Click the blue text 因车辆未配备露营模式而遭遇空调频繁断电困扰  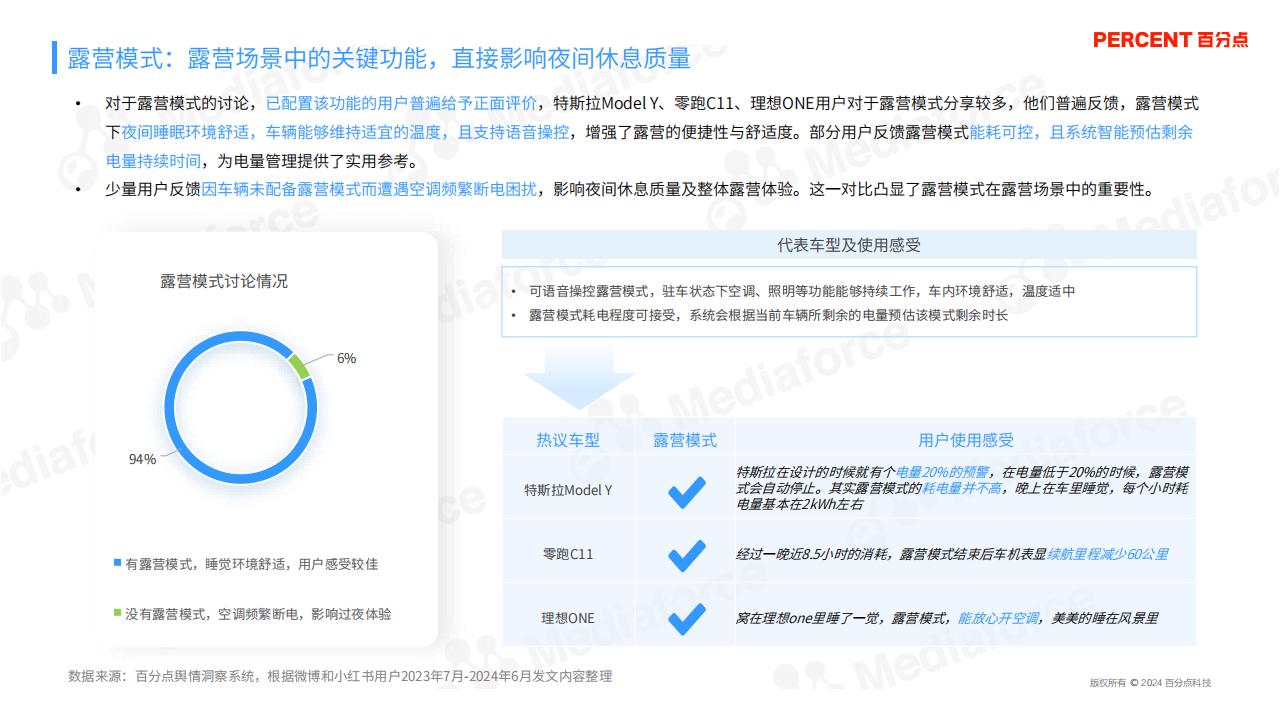369,190
